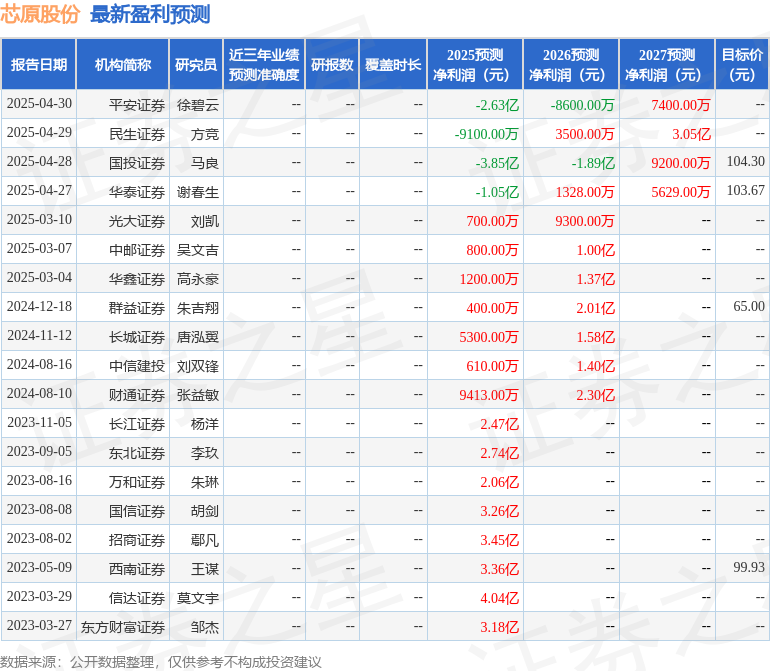Image resolution: width=770 pixels, height=671 pixels.
Task: Open the 芯原股份 title link
Action: (40, 14)
